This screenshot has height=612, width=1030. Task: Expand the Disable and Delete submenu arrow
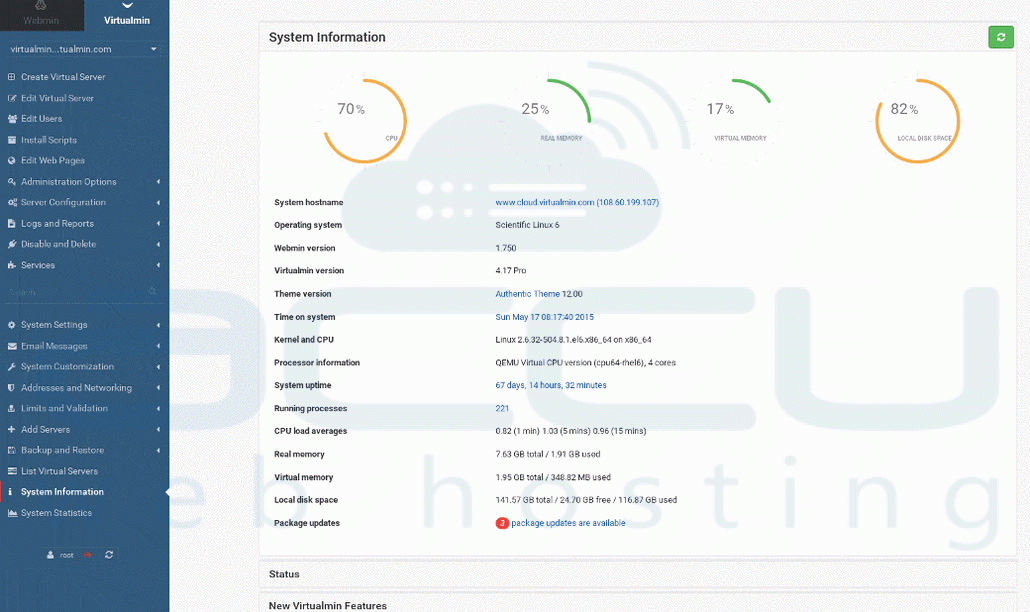click(x=158, y=244)
